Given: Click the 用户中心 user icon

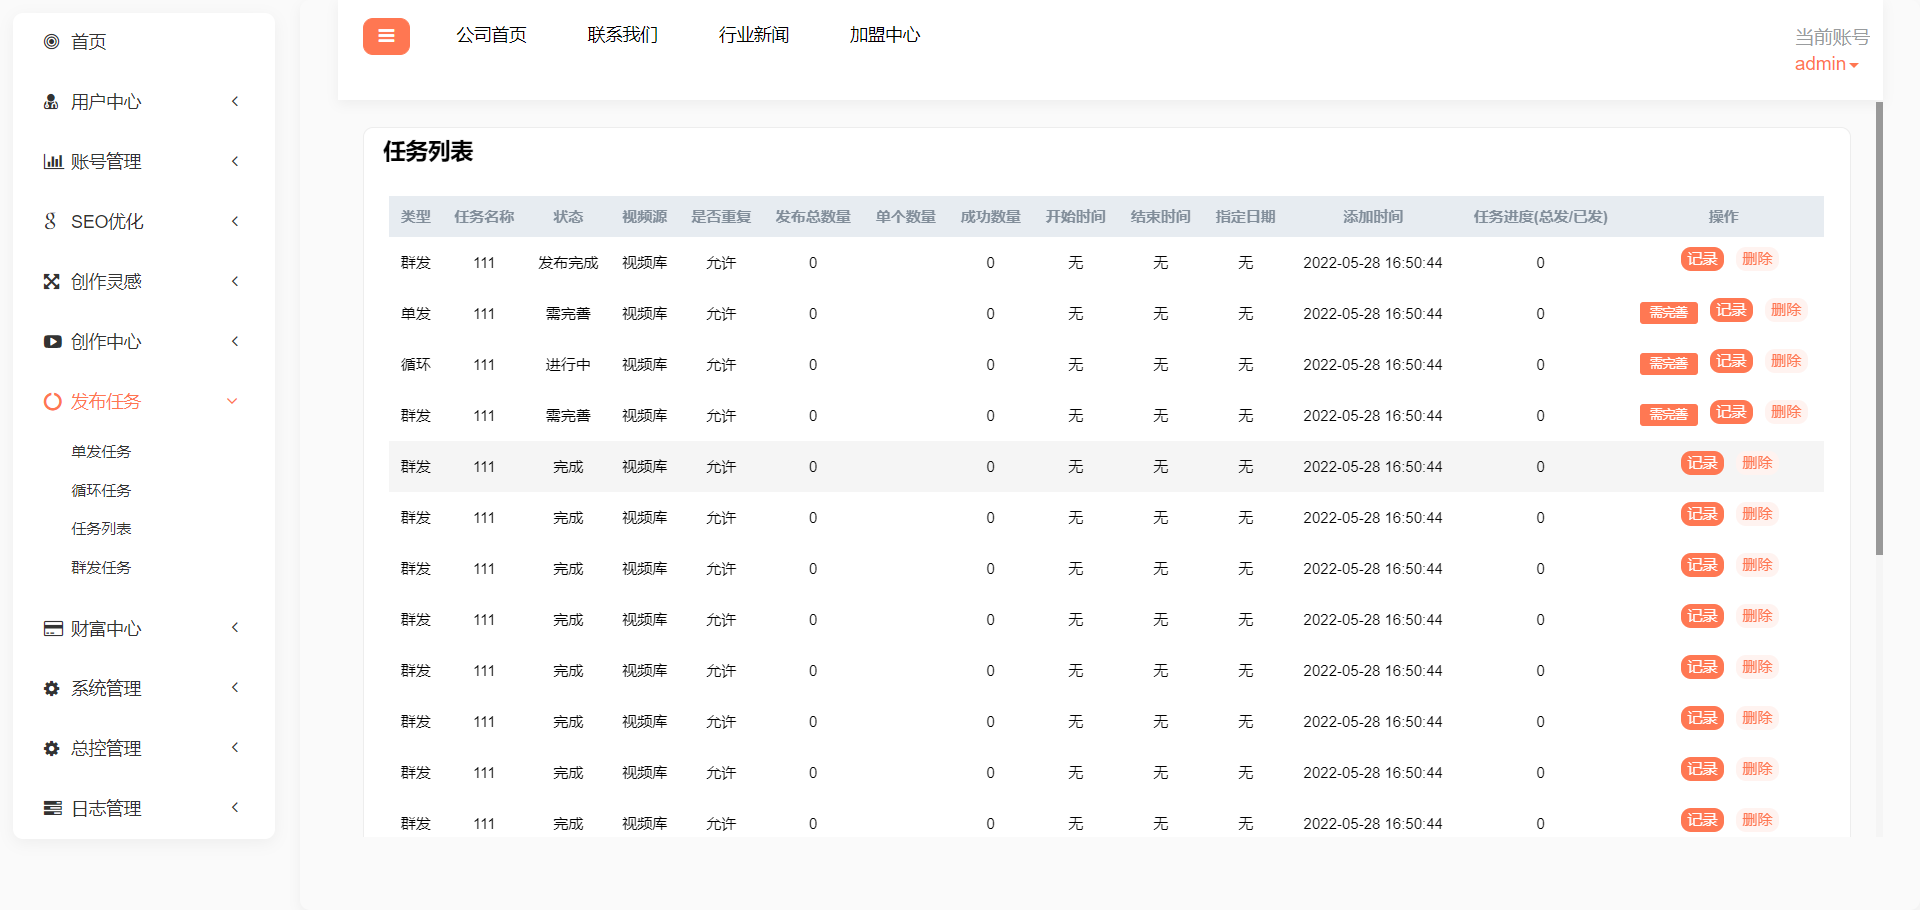Looking at the screenshot, I should point(52,102).
